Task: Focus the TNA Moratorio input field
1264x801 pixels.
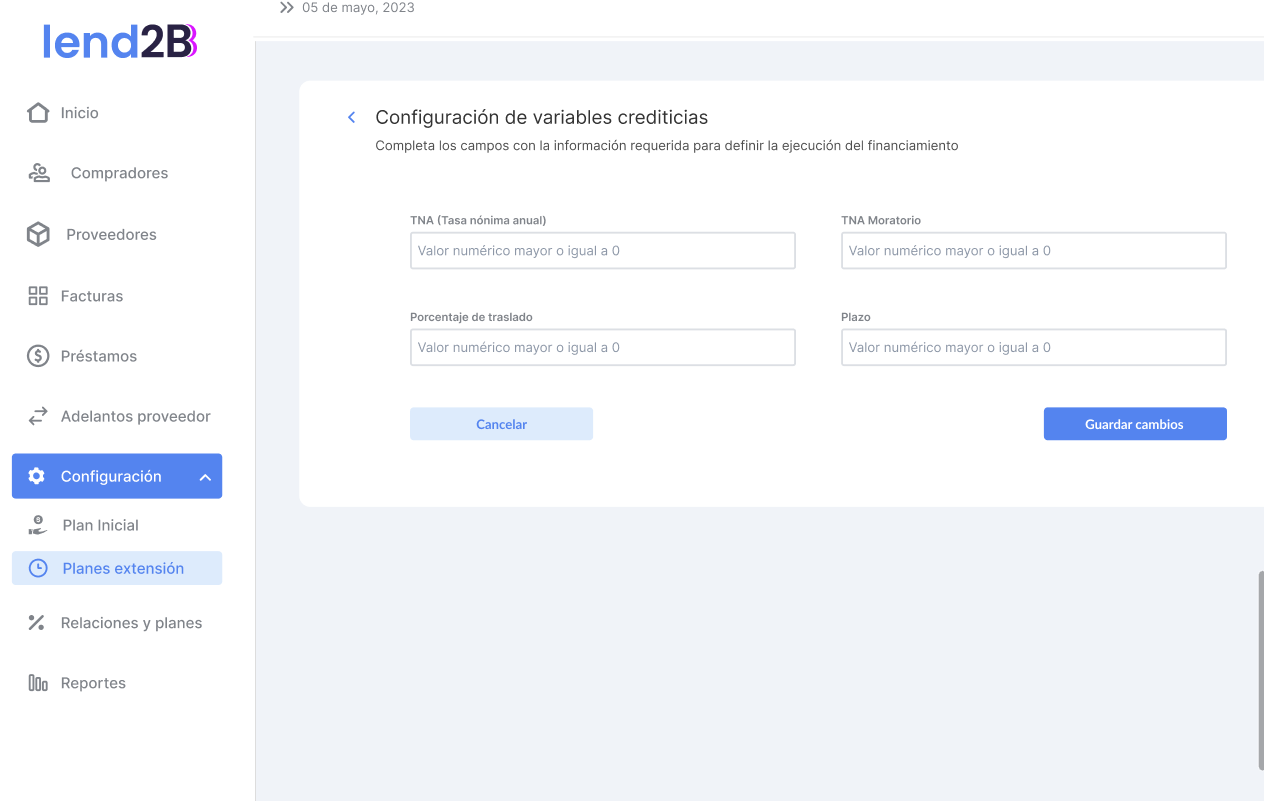Action: click(x=1033, y=251)
